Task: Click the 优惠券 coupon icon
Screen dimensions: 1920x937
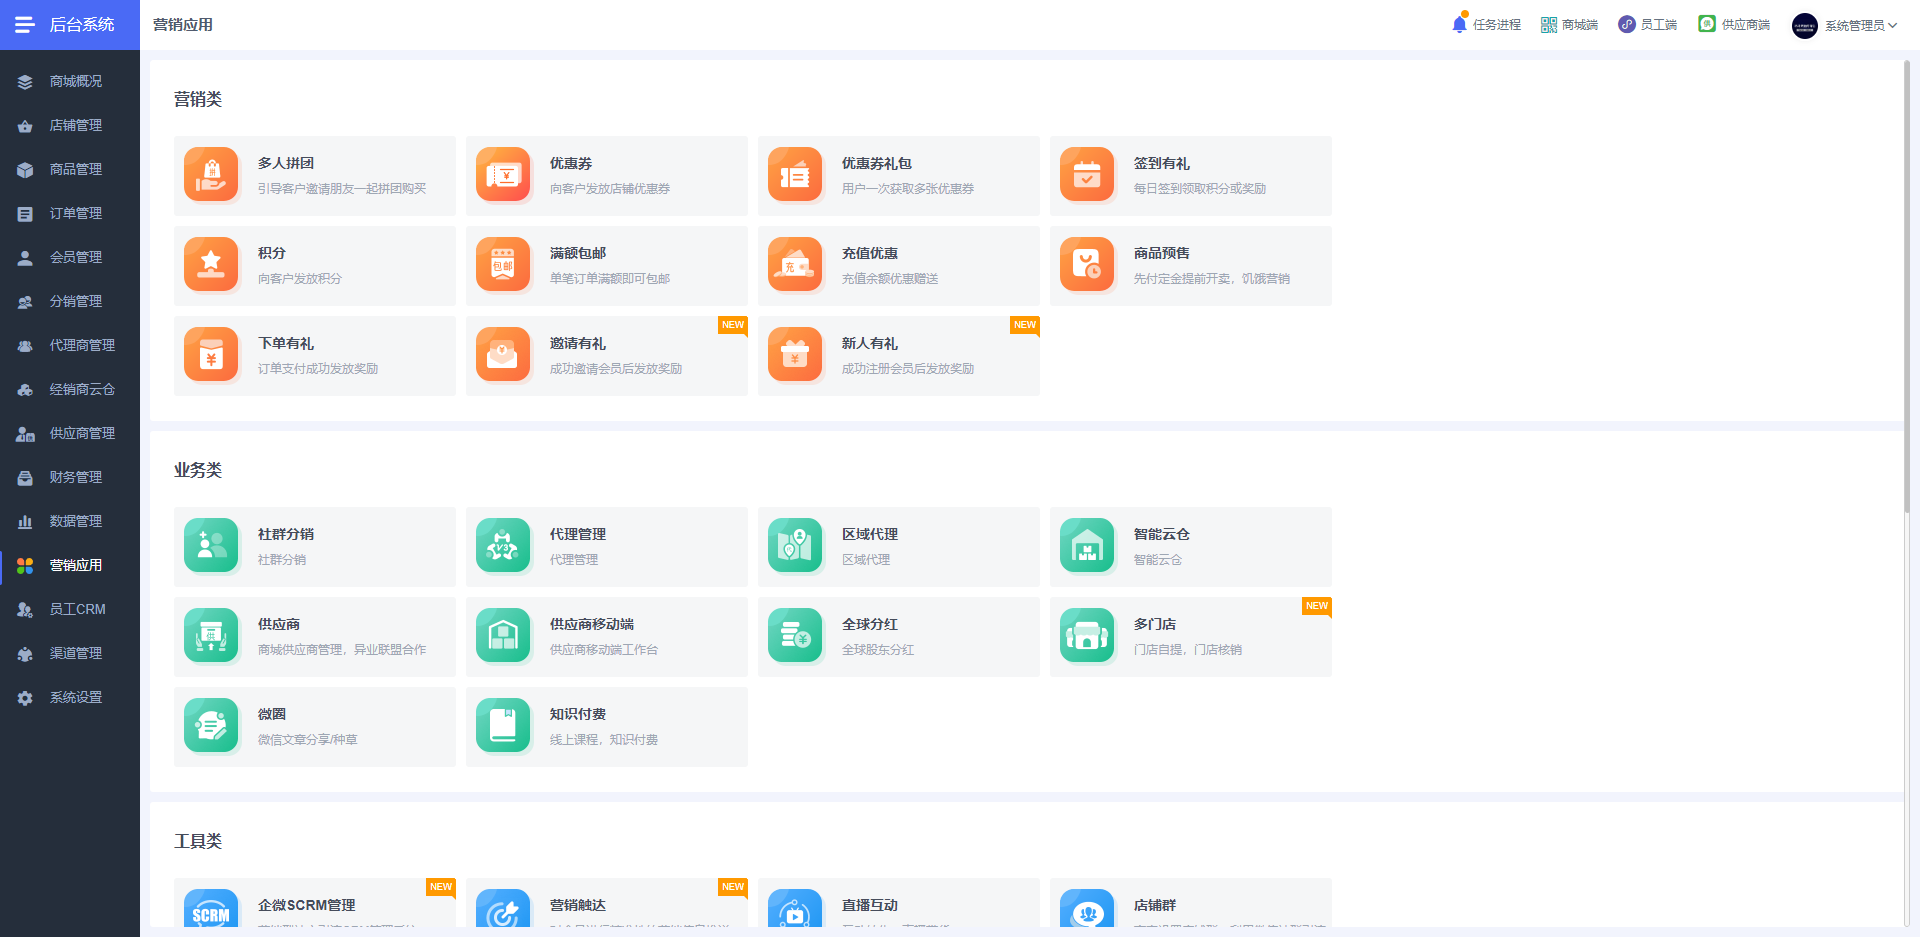Action: [x=503, y=175]
